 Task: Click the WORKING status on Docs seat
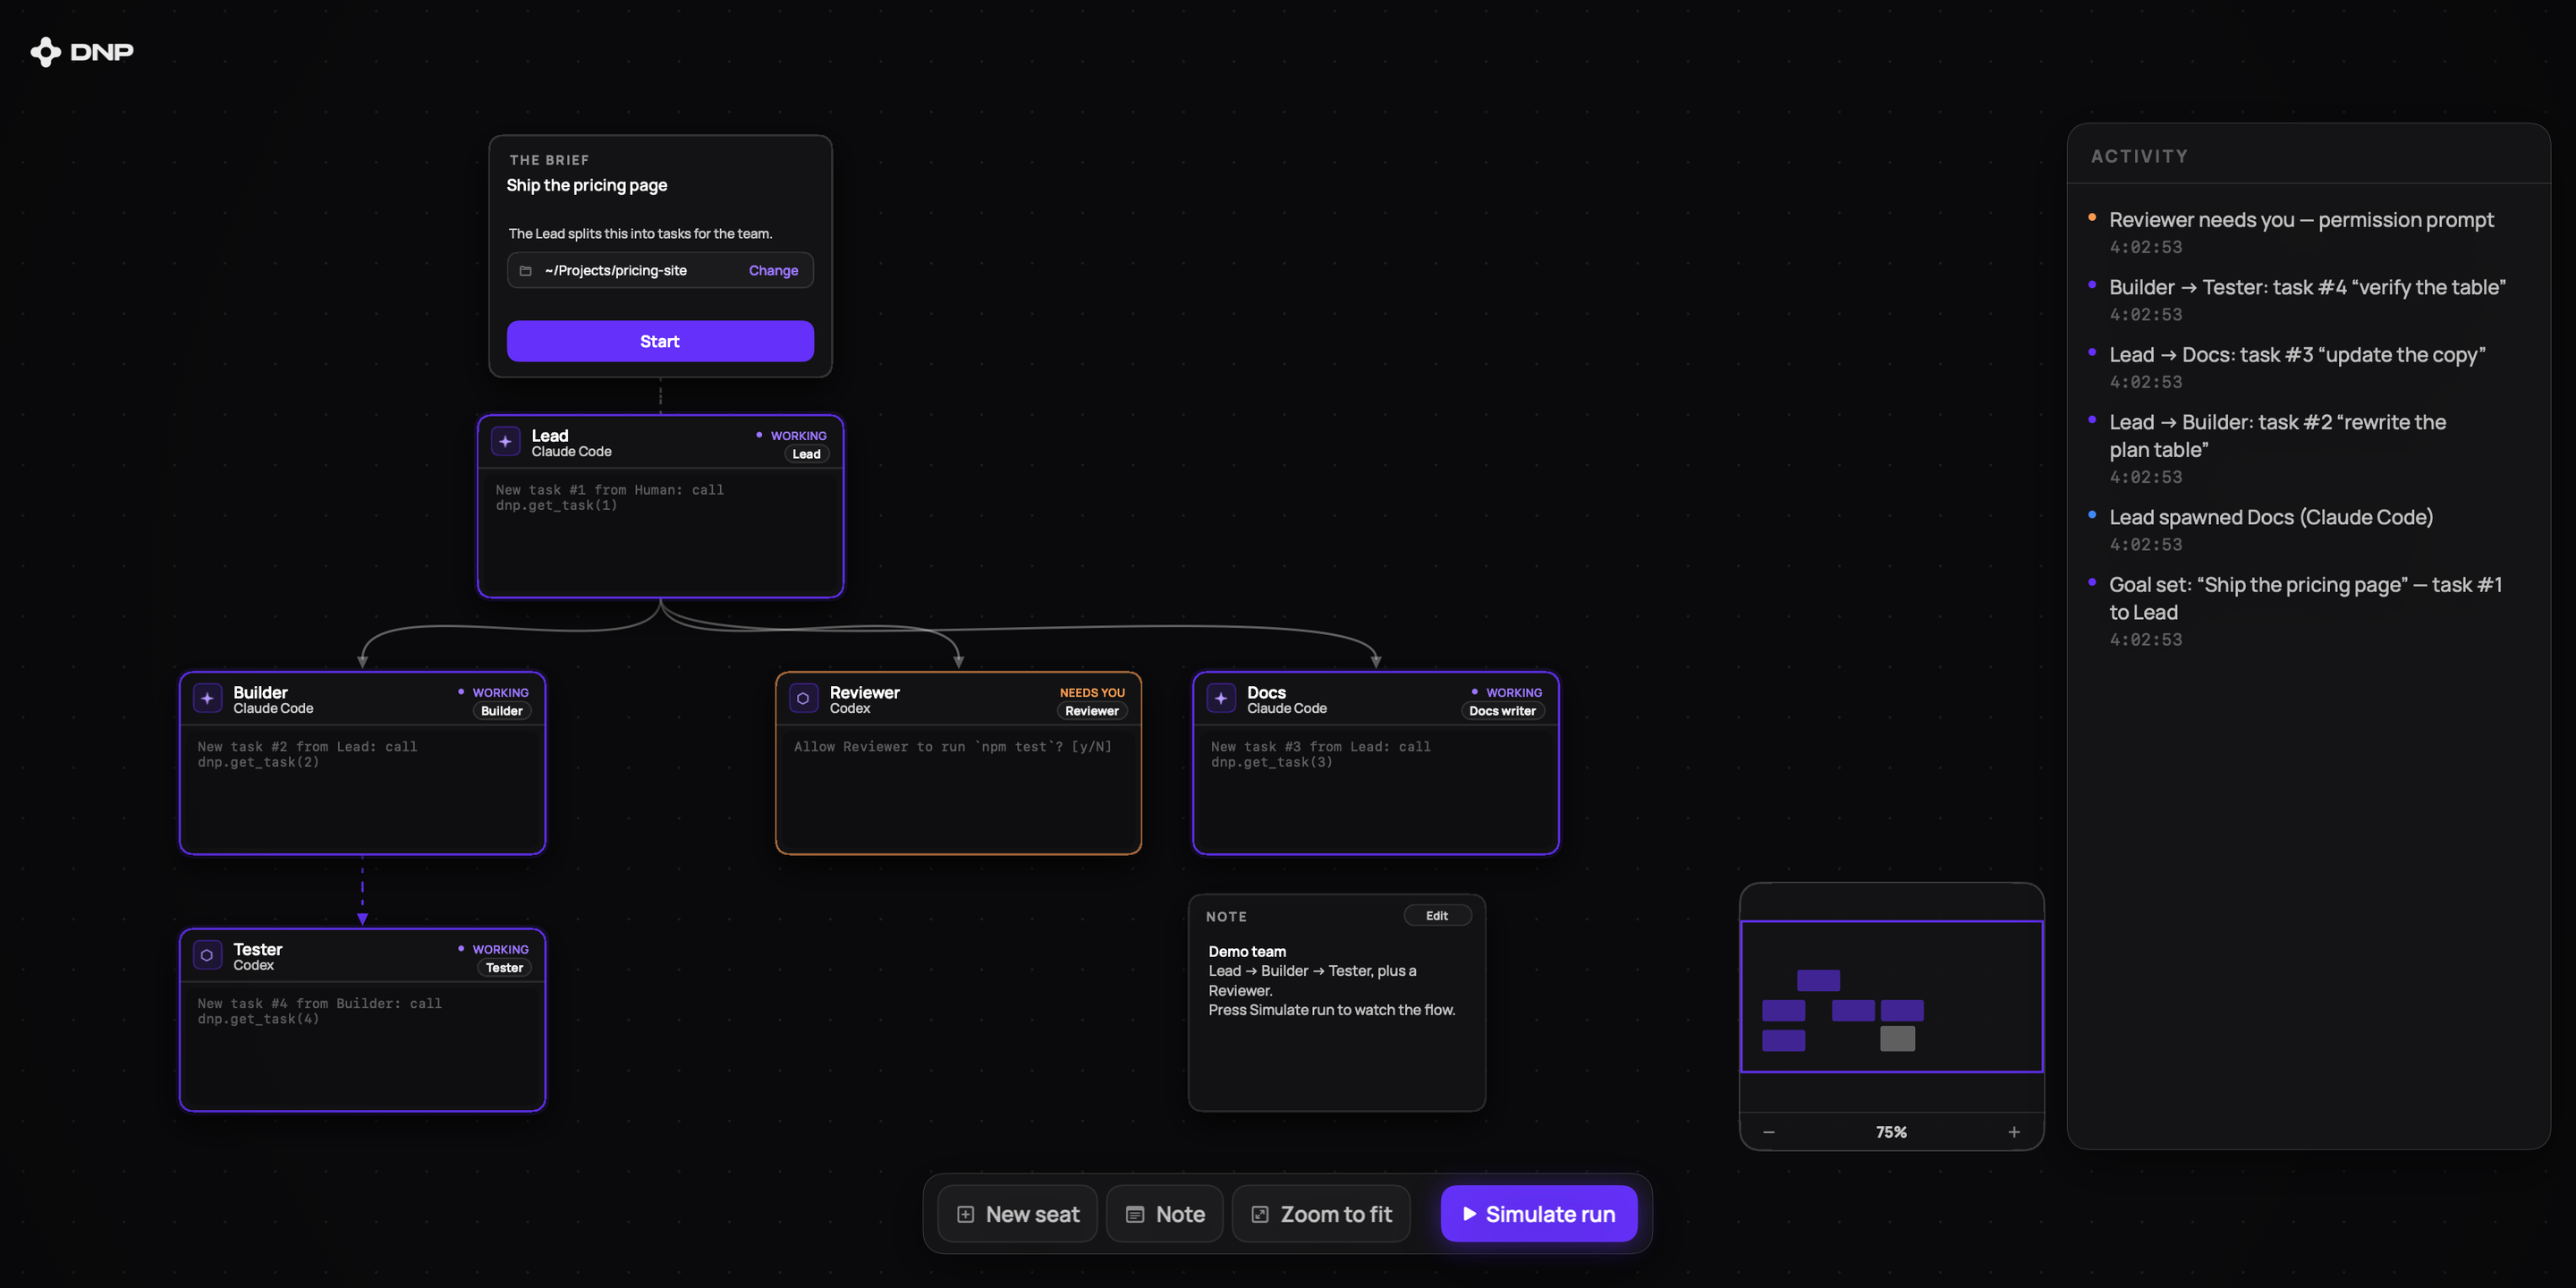point(1507,693)
